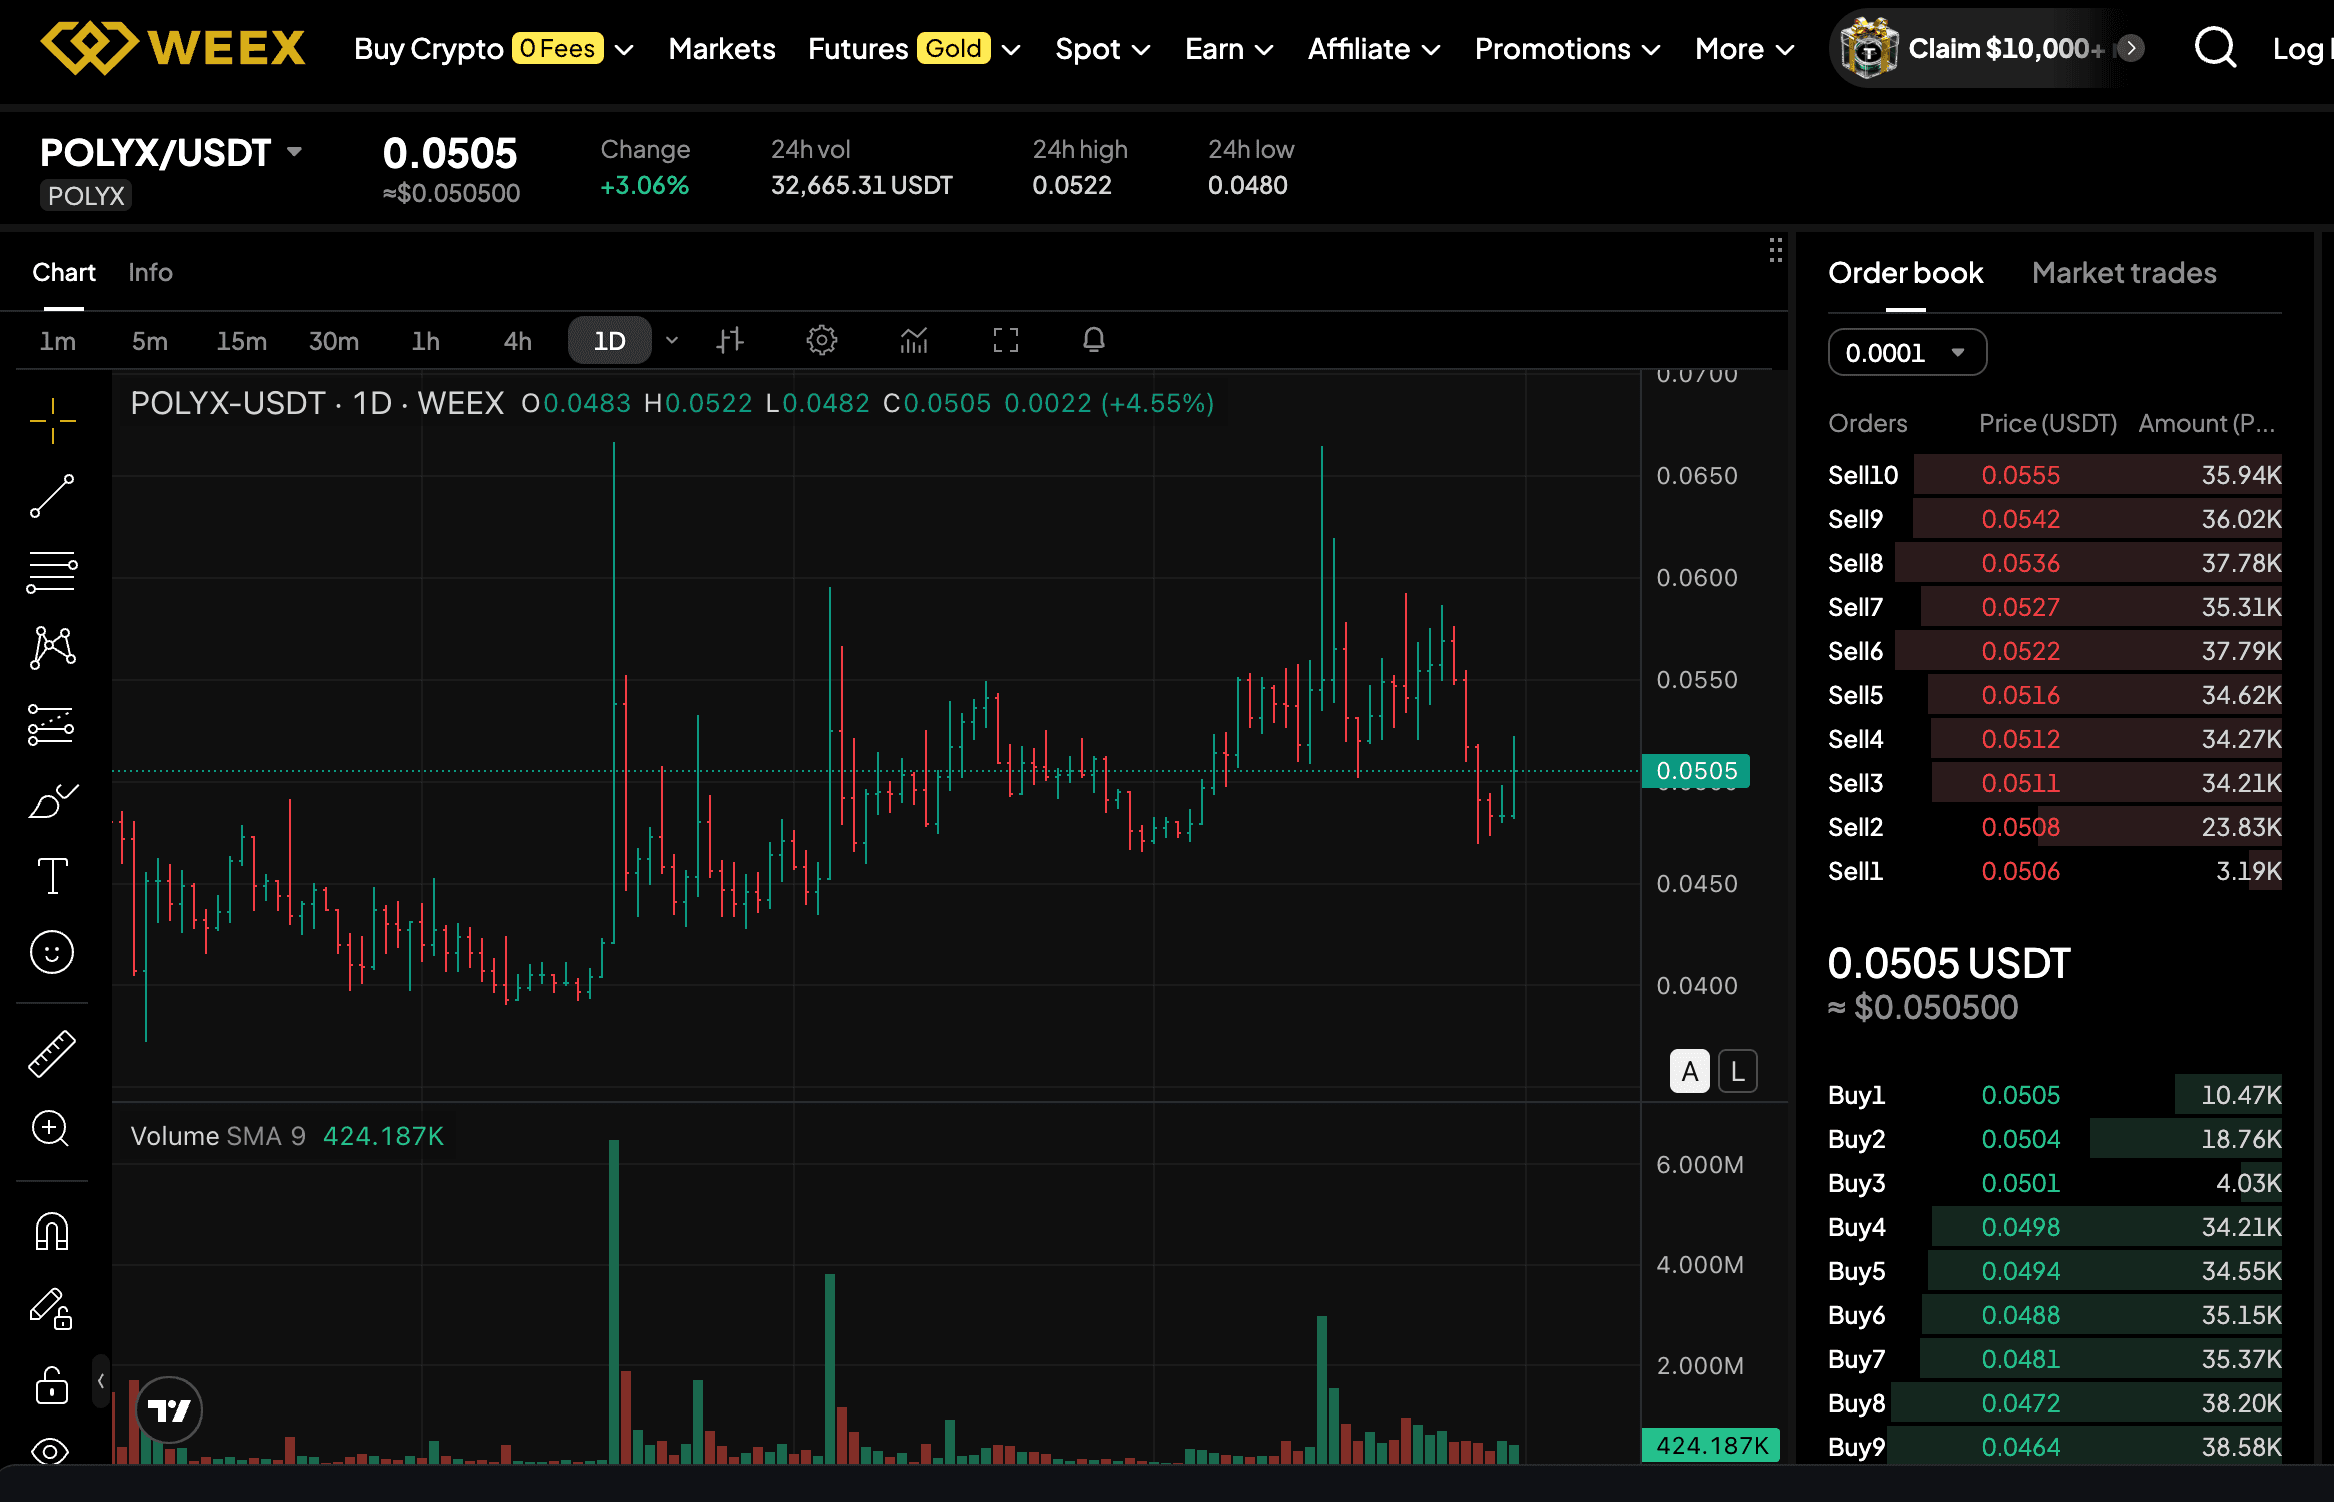
Task: Click the Log in link
Action: 2303,48
